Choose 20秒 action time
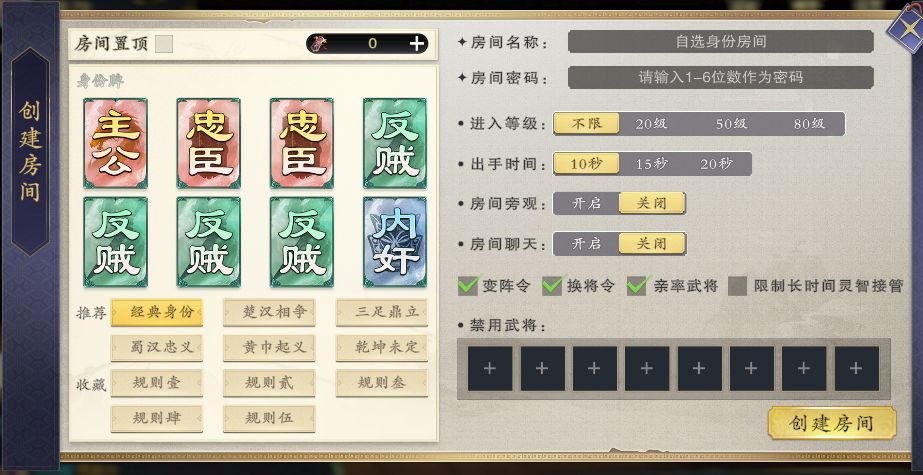Screen dimensions: 923x475 tap(716, 164)
